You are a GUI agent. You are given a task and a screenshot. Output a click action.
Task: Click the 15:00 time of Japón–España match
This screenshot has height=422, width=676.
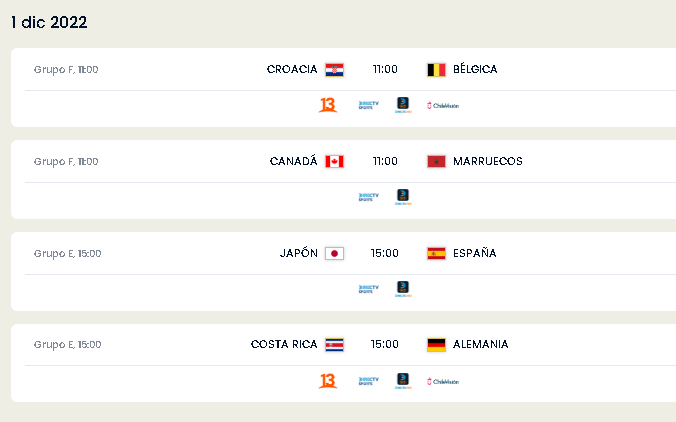coord(385,253)
